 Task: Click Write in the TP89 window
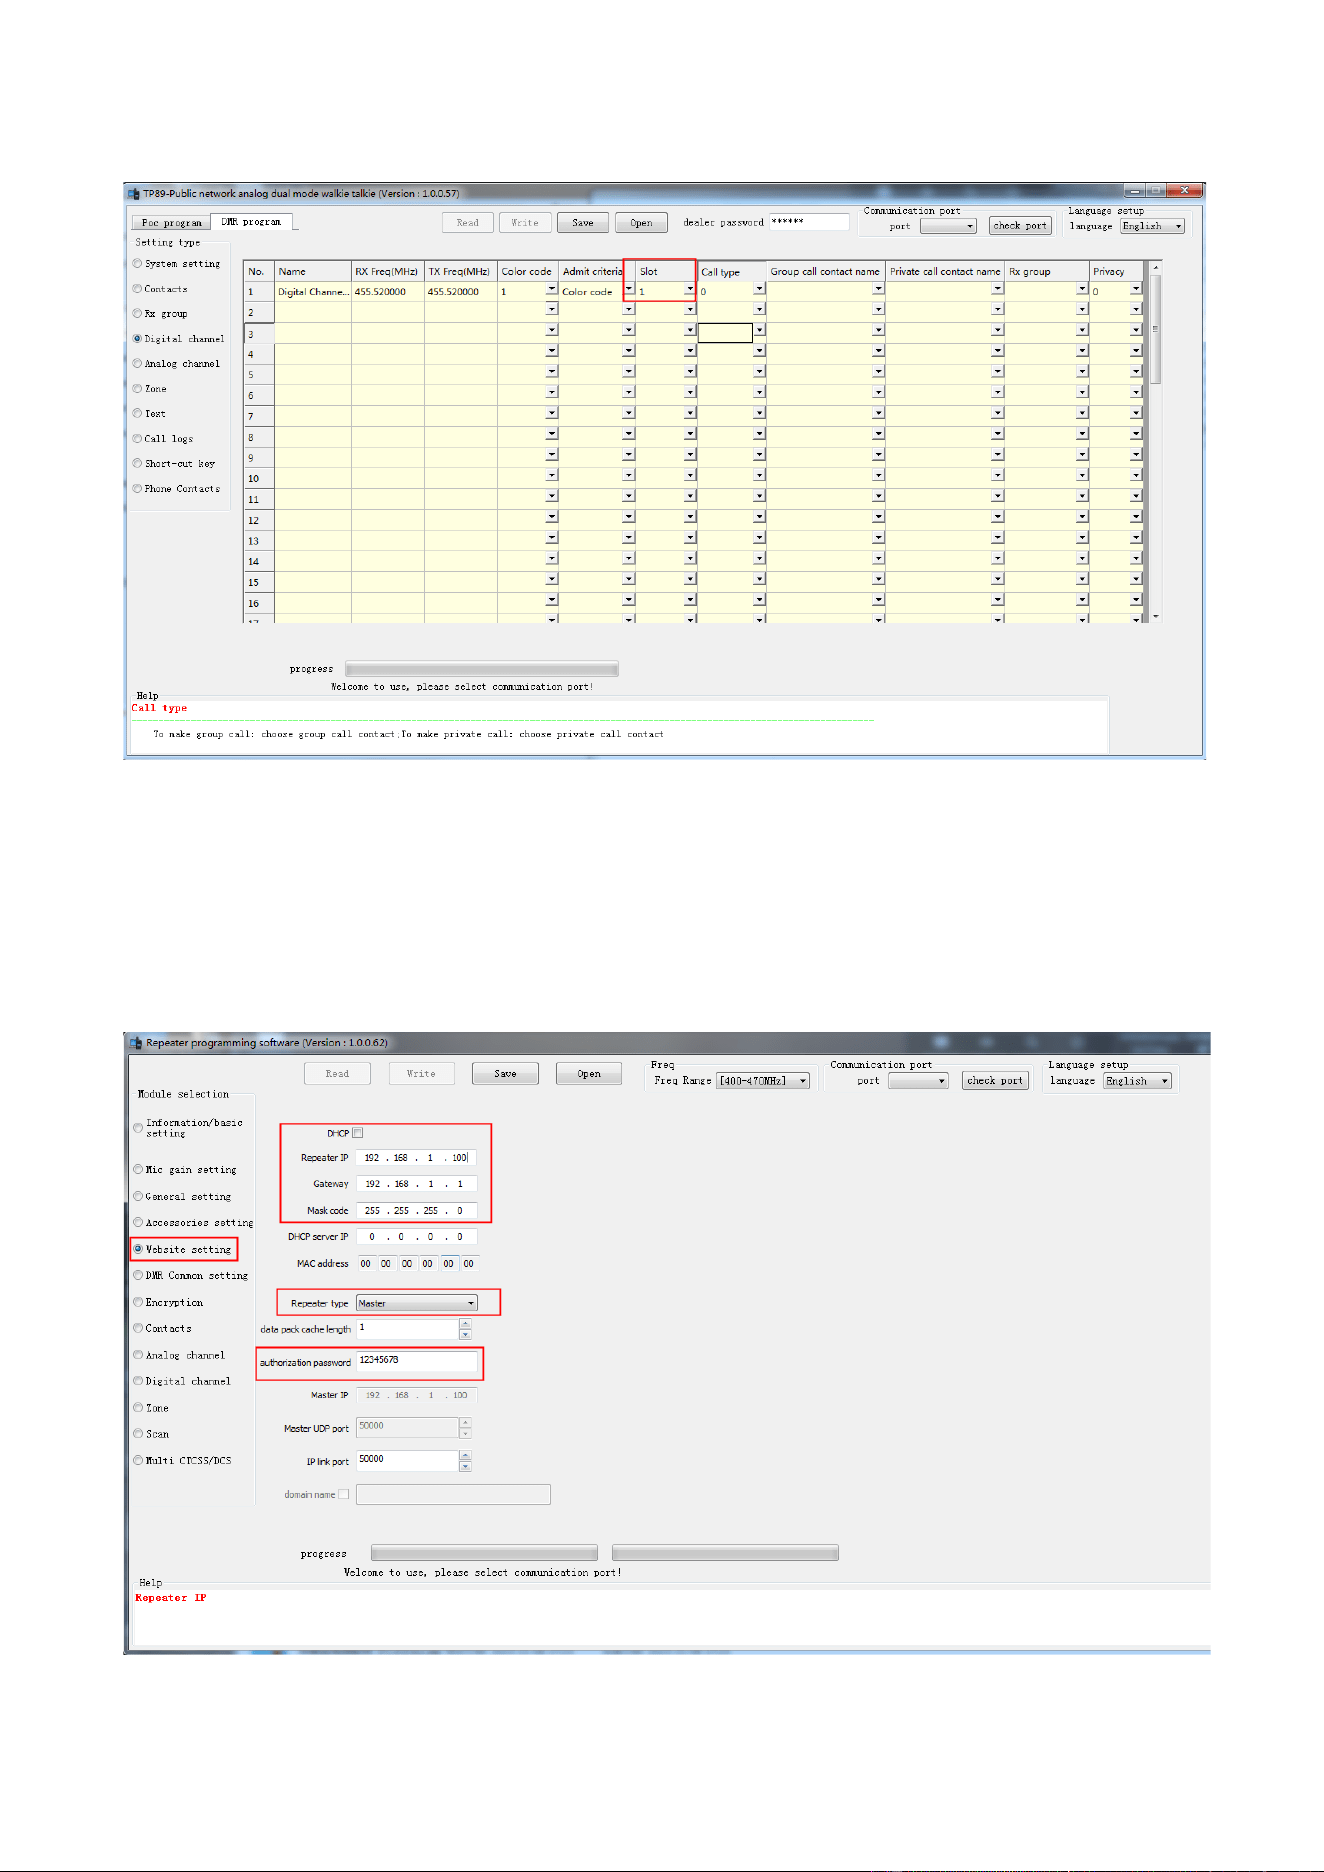(x=525, y=223)
